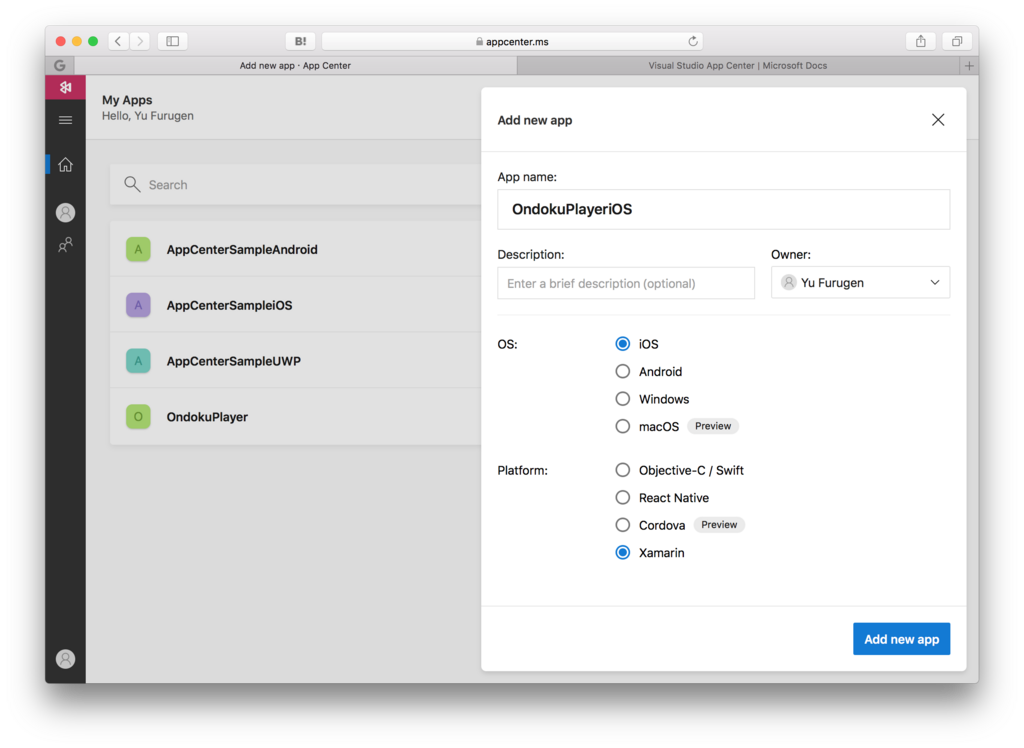Click the App name input field

[724, 210]
